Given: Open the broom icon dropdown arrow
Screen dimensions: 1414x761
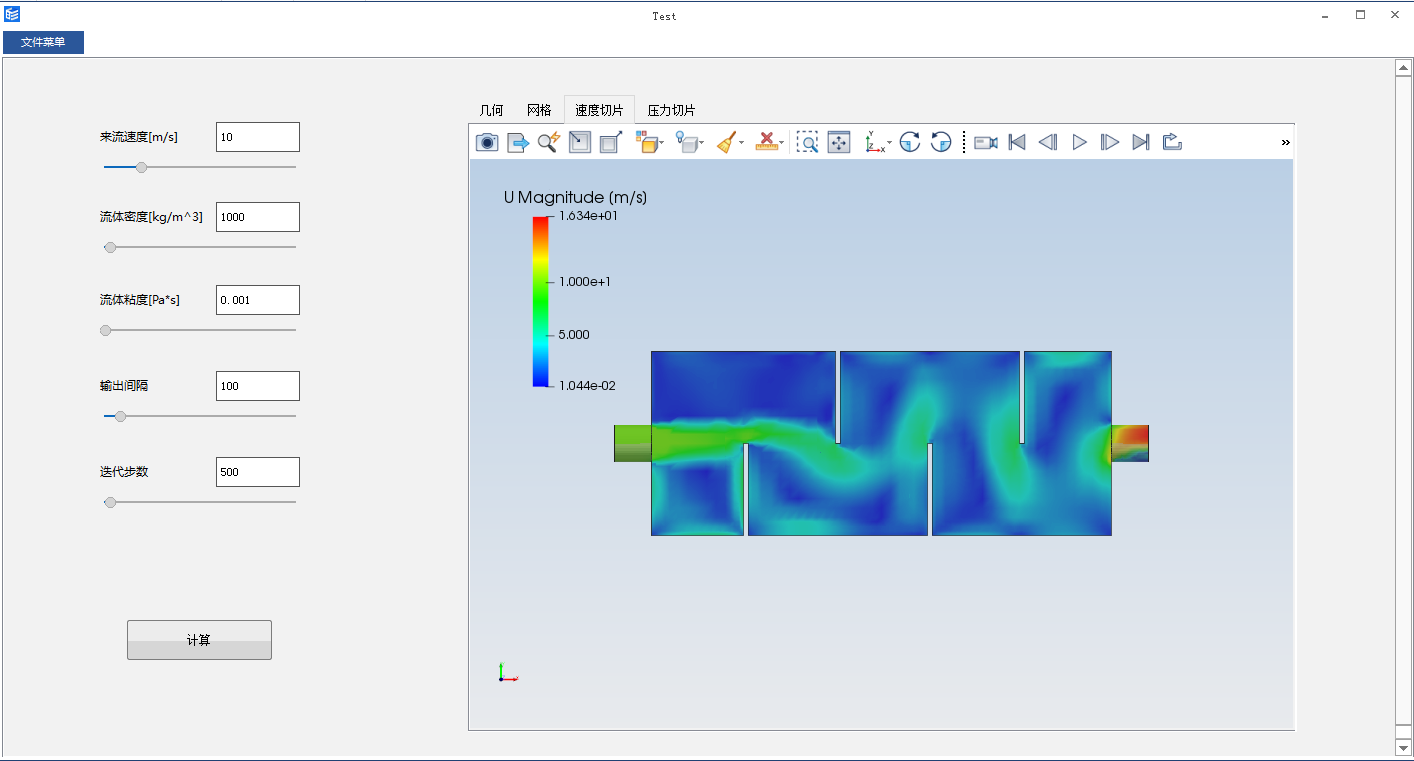Looking at the screenshot, I should pyautogui.click(x=742, y=143).
